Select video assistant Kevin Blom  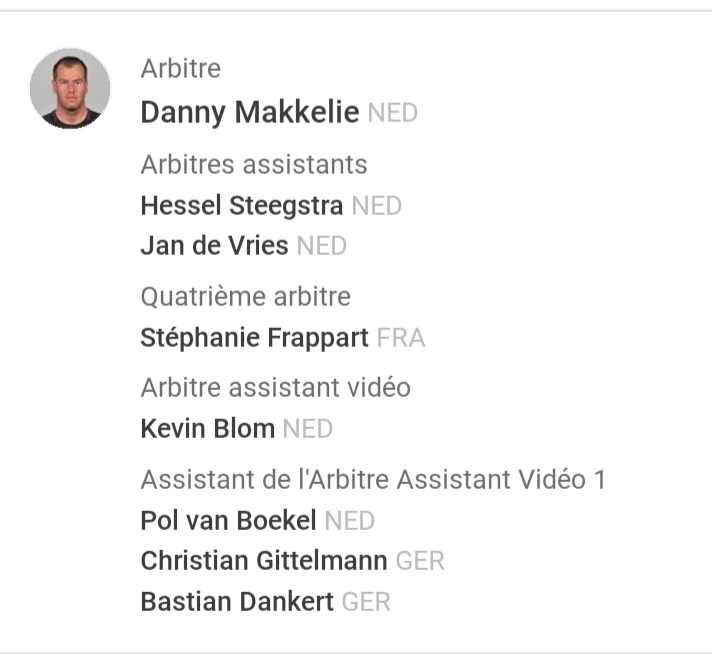click(x=207, y=430)
